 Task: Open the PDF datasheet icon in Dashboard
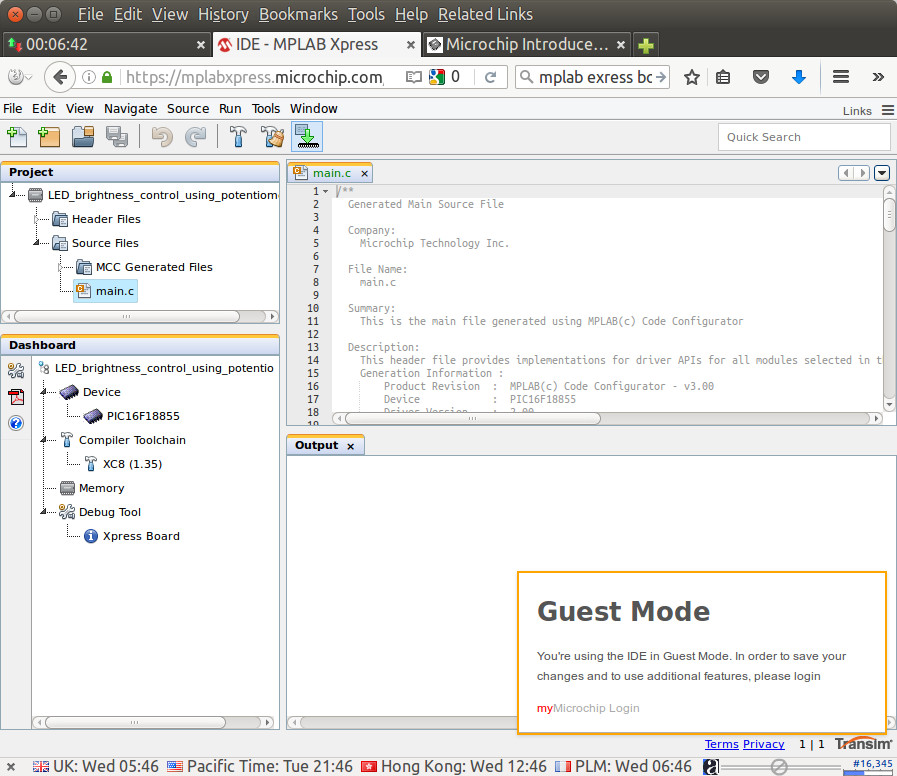[x=16, y=396]
